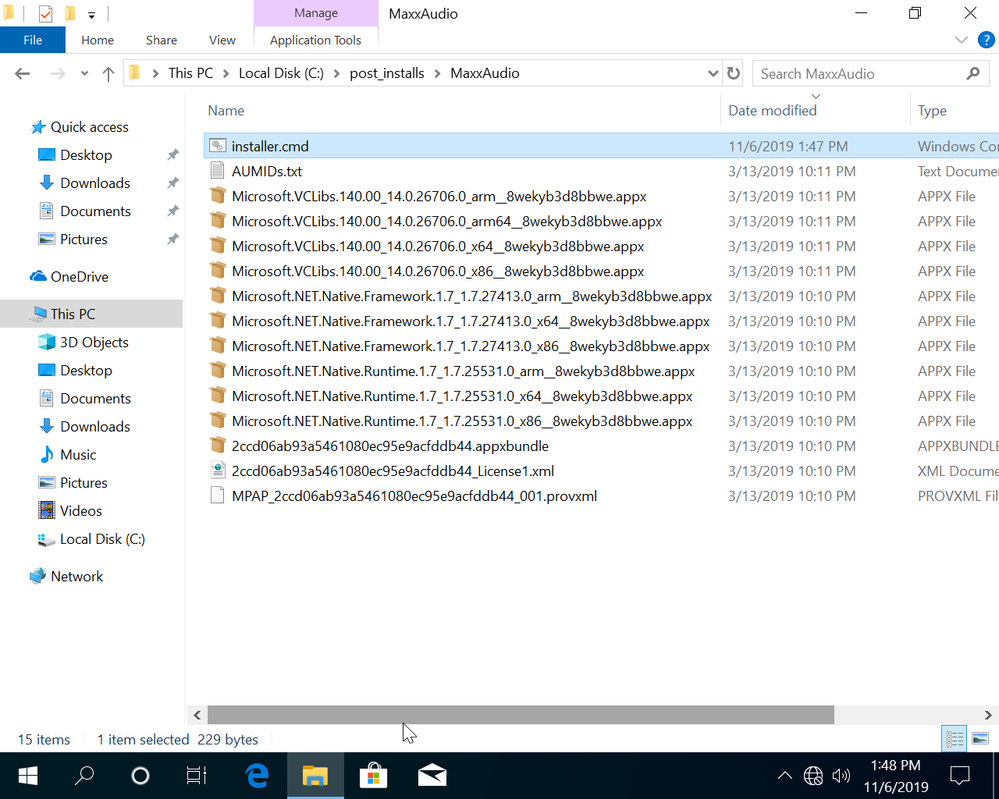
Task: Select NET.Native.Framework arm appx file
Action: (x=471, y=296)
